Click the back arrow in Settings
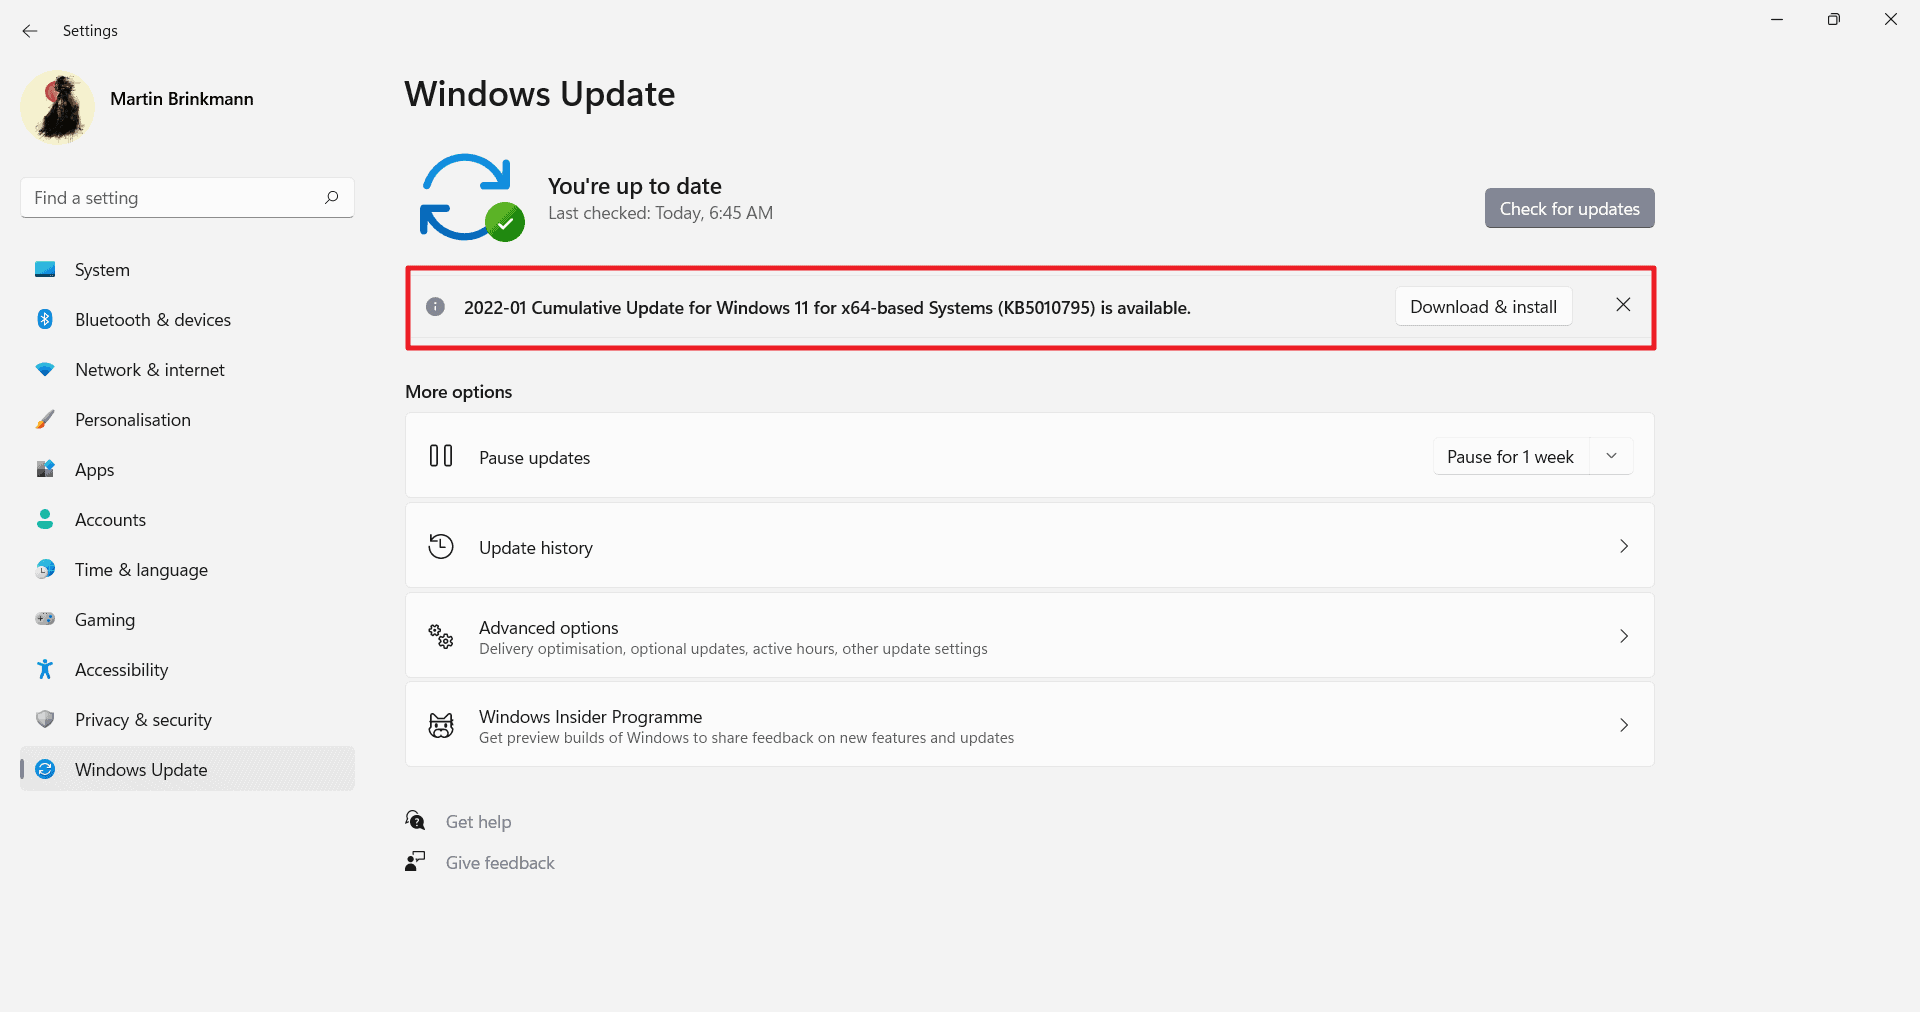This screenshot has width=1920, height=1012. [x=29, y=31]
